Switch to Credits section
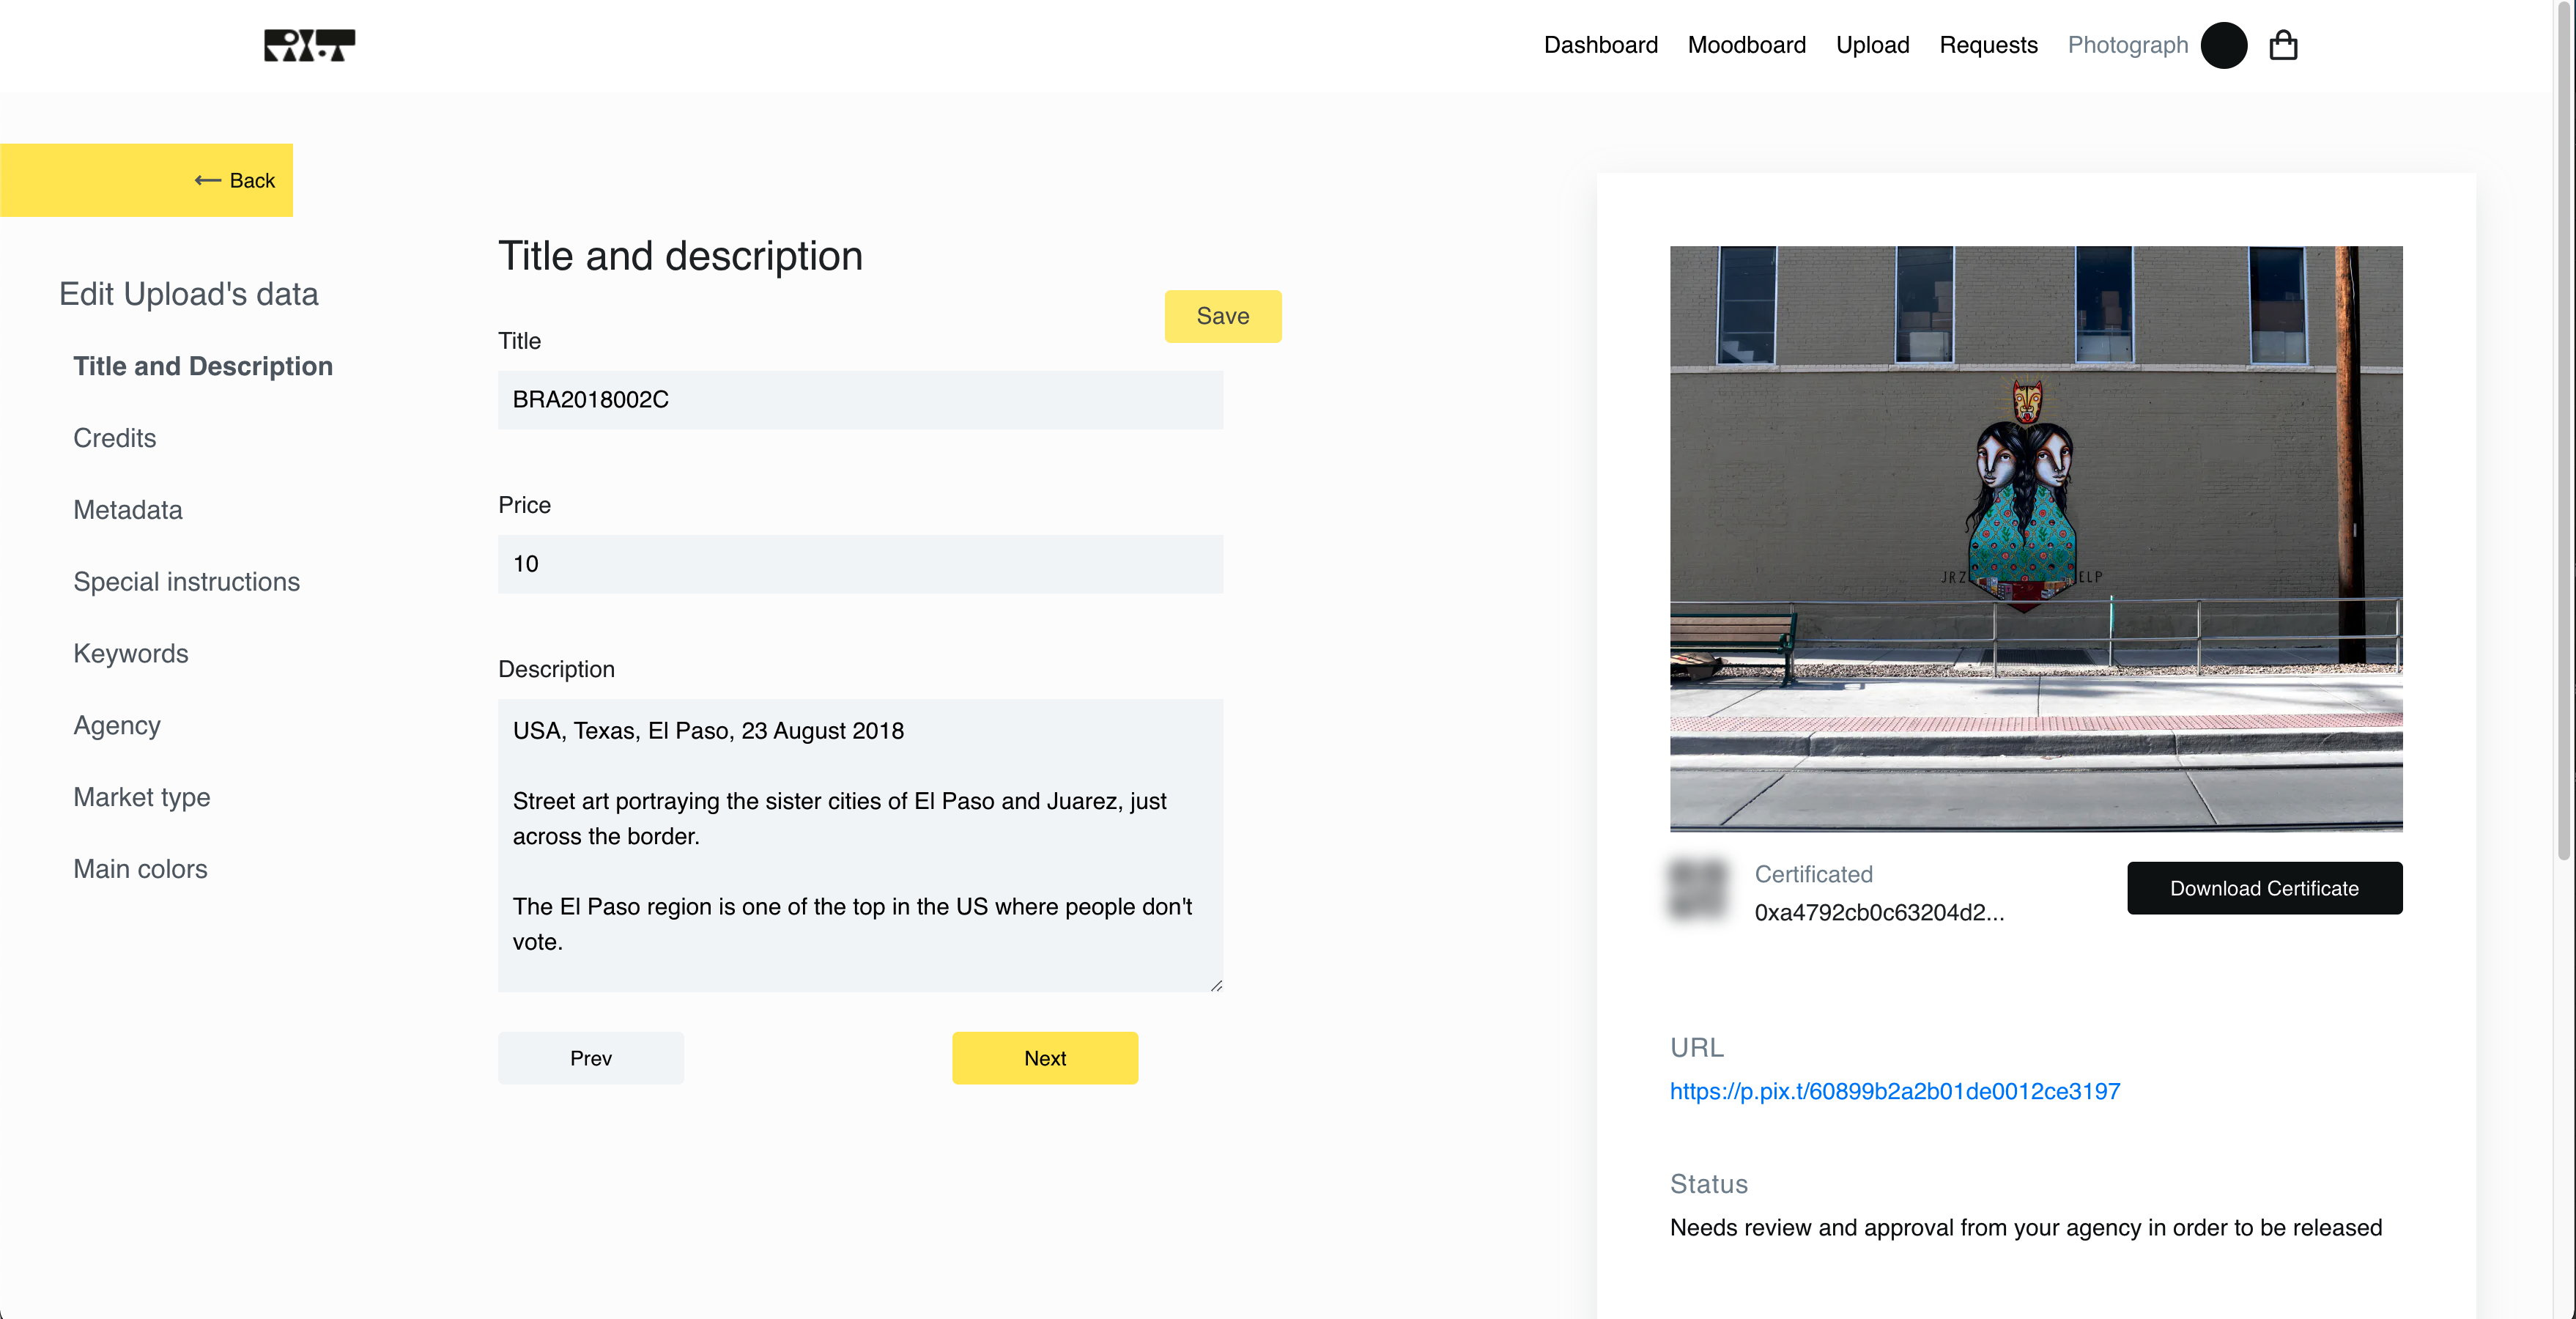2576x1319 pixels. tap(114, 438)
